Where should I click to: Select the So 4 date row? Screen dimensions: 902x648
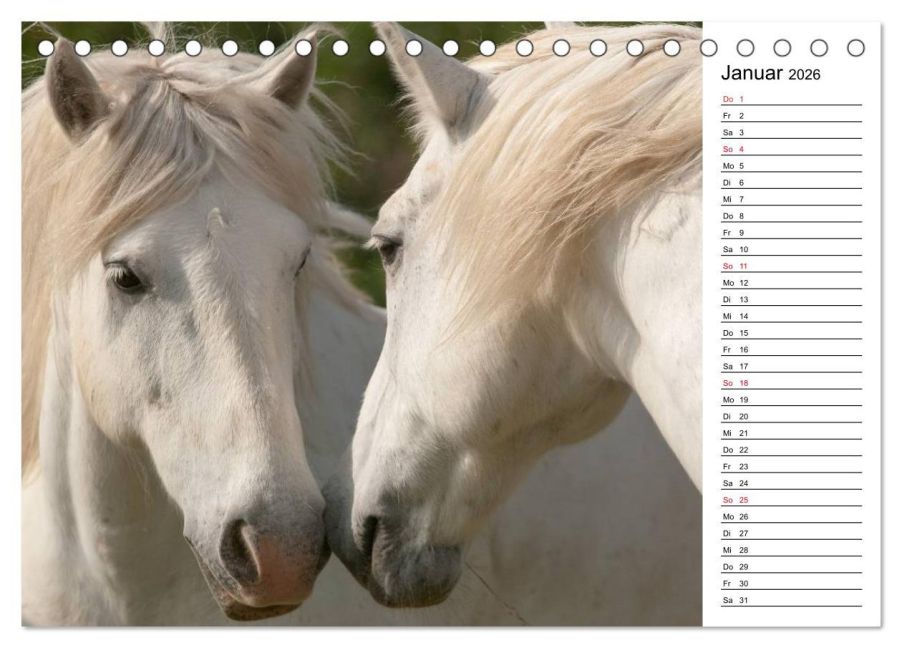click(792, 149)
